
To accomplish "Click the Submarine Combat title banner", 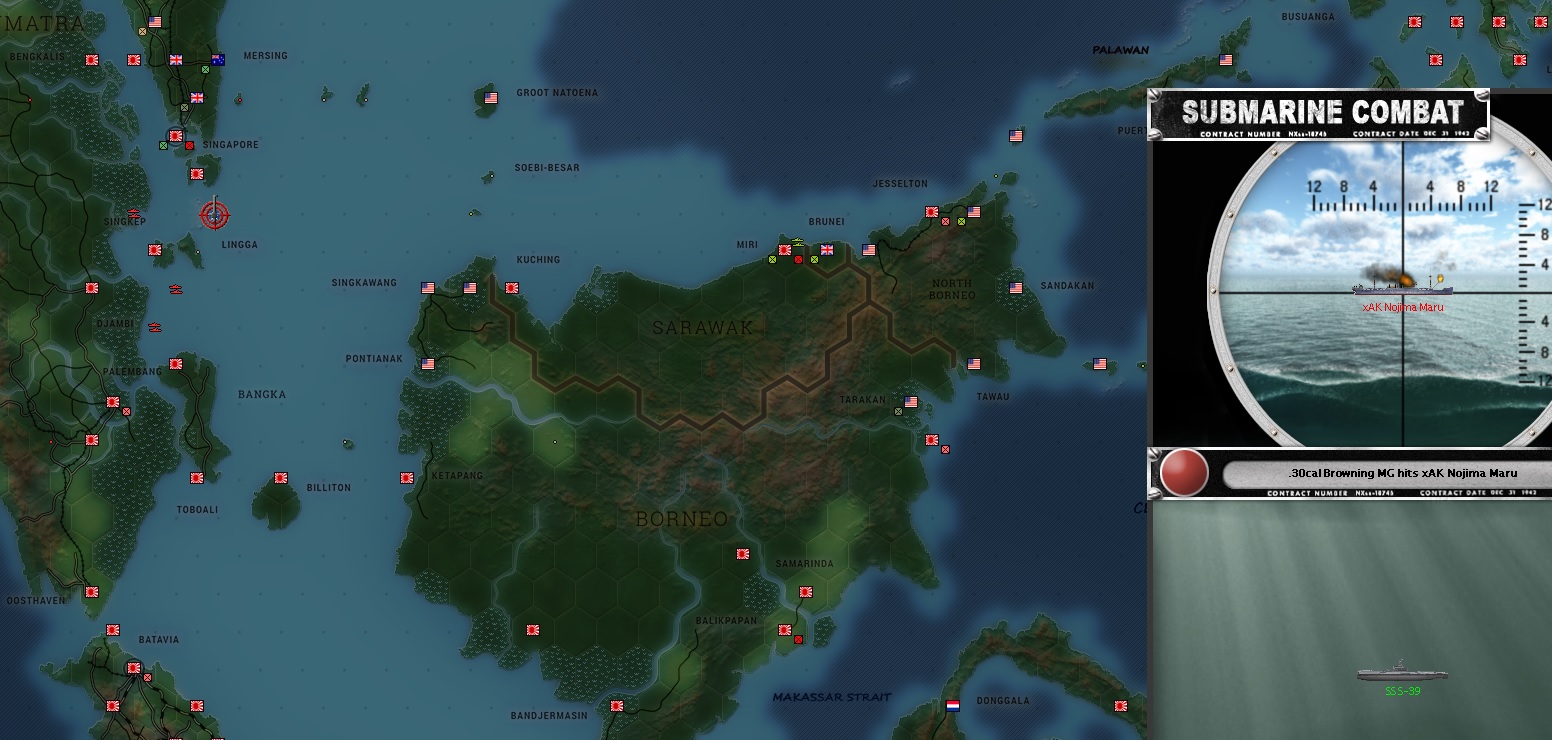I will [x=1319, y=114].
